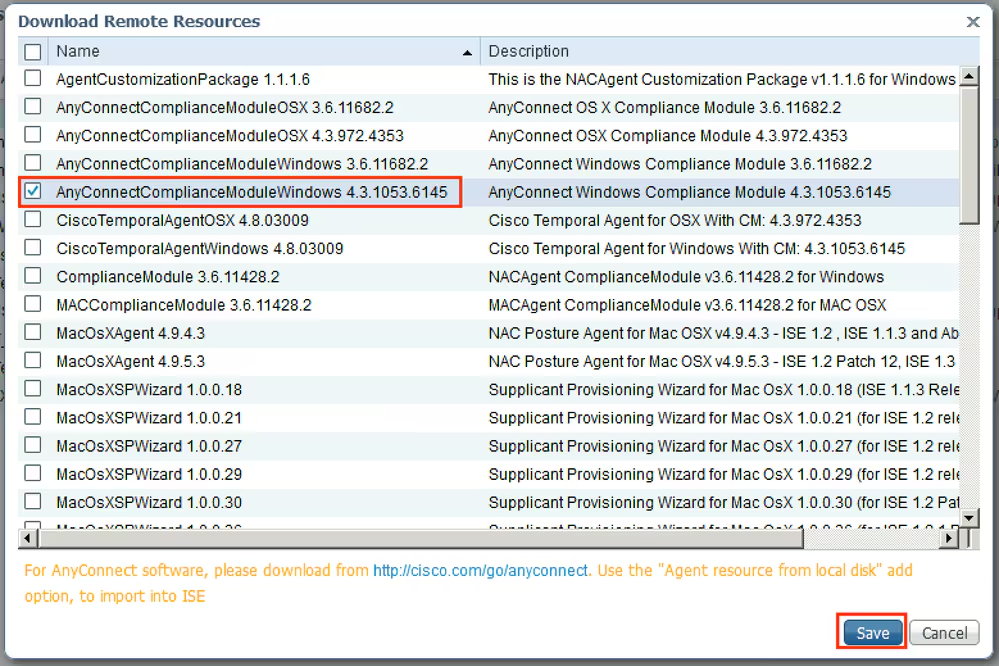Check the AgentCustomizationPackage 1.1.1.6 checkbox
The image size is (999, 666).
[x=33, y=79]
